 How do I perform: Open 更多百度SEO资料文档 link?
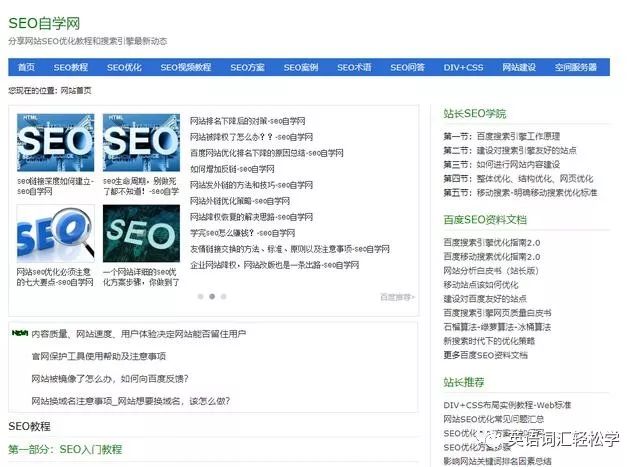pyautogui.click(x=485, y=355)
